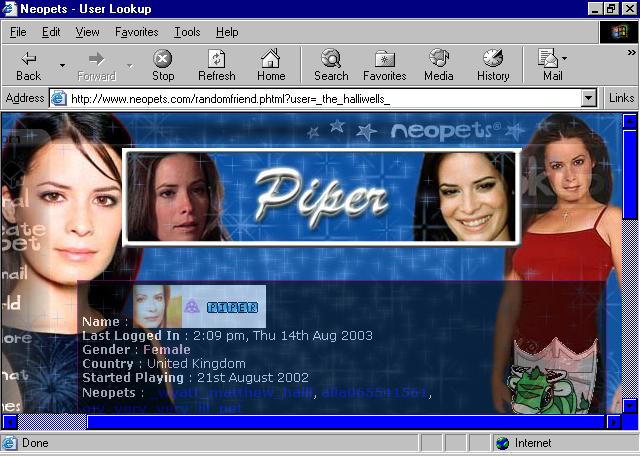Open the Media panel
640x456 pixels.
[x=438, y=65]
